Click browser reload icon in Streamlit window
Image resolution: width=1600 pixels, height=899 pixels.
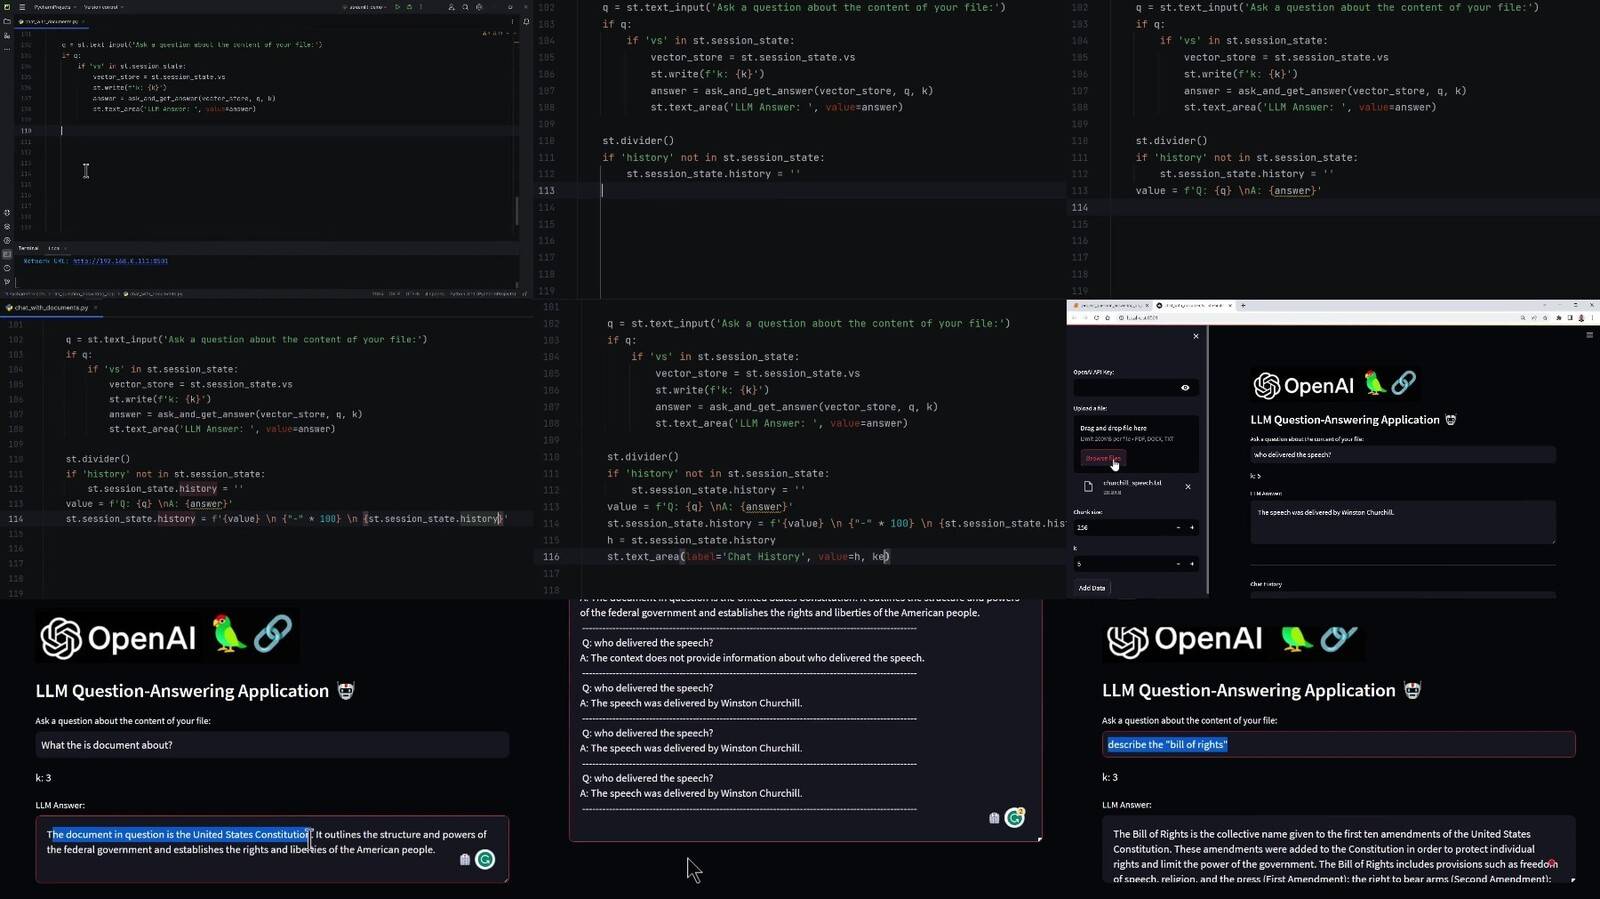tap(1096, 317)
